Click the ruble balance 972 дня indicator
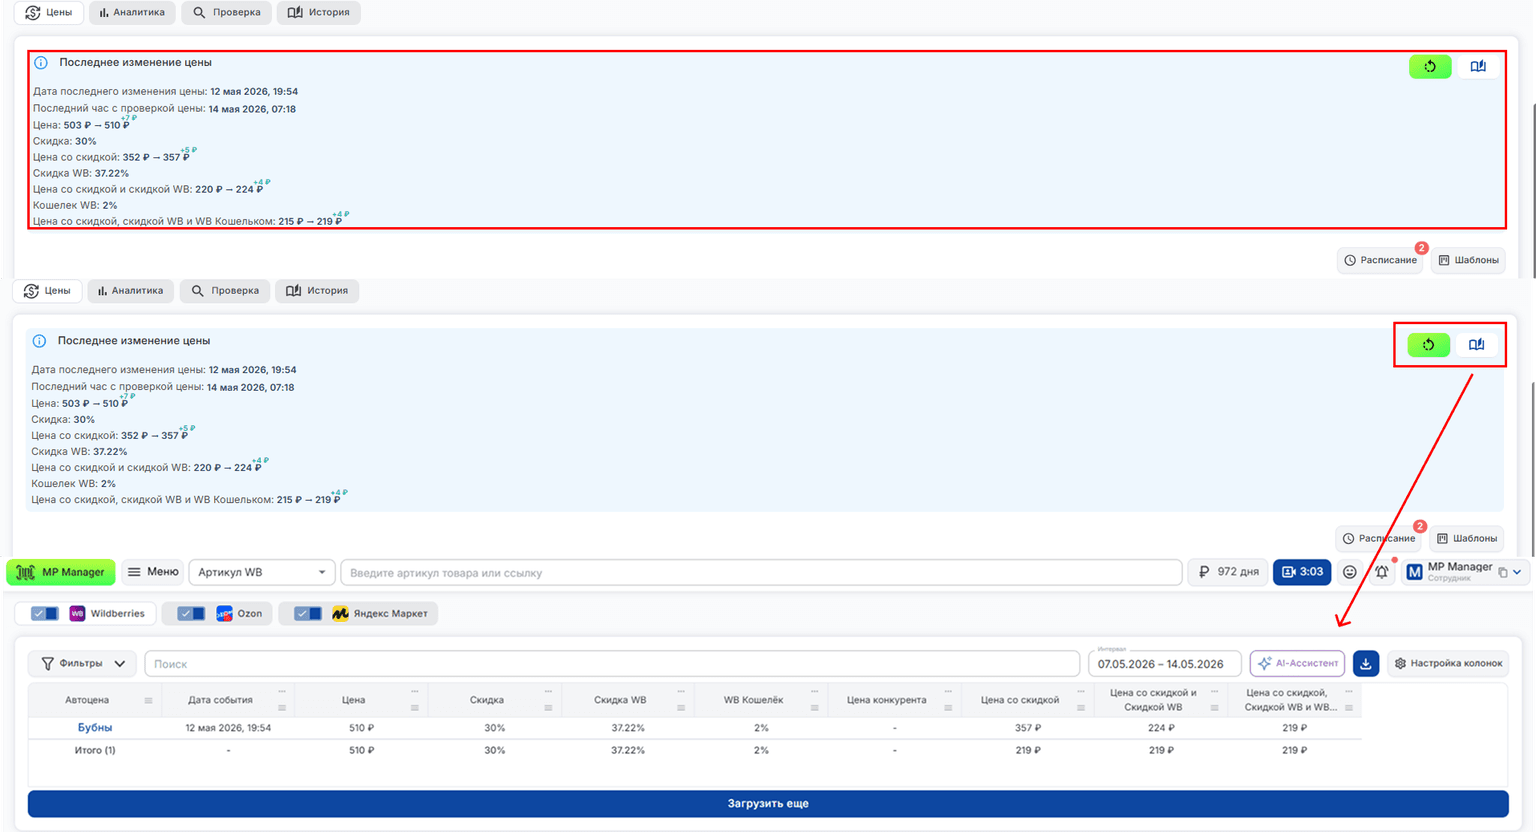 (x=1228, y=572)
